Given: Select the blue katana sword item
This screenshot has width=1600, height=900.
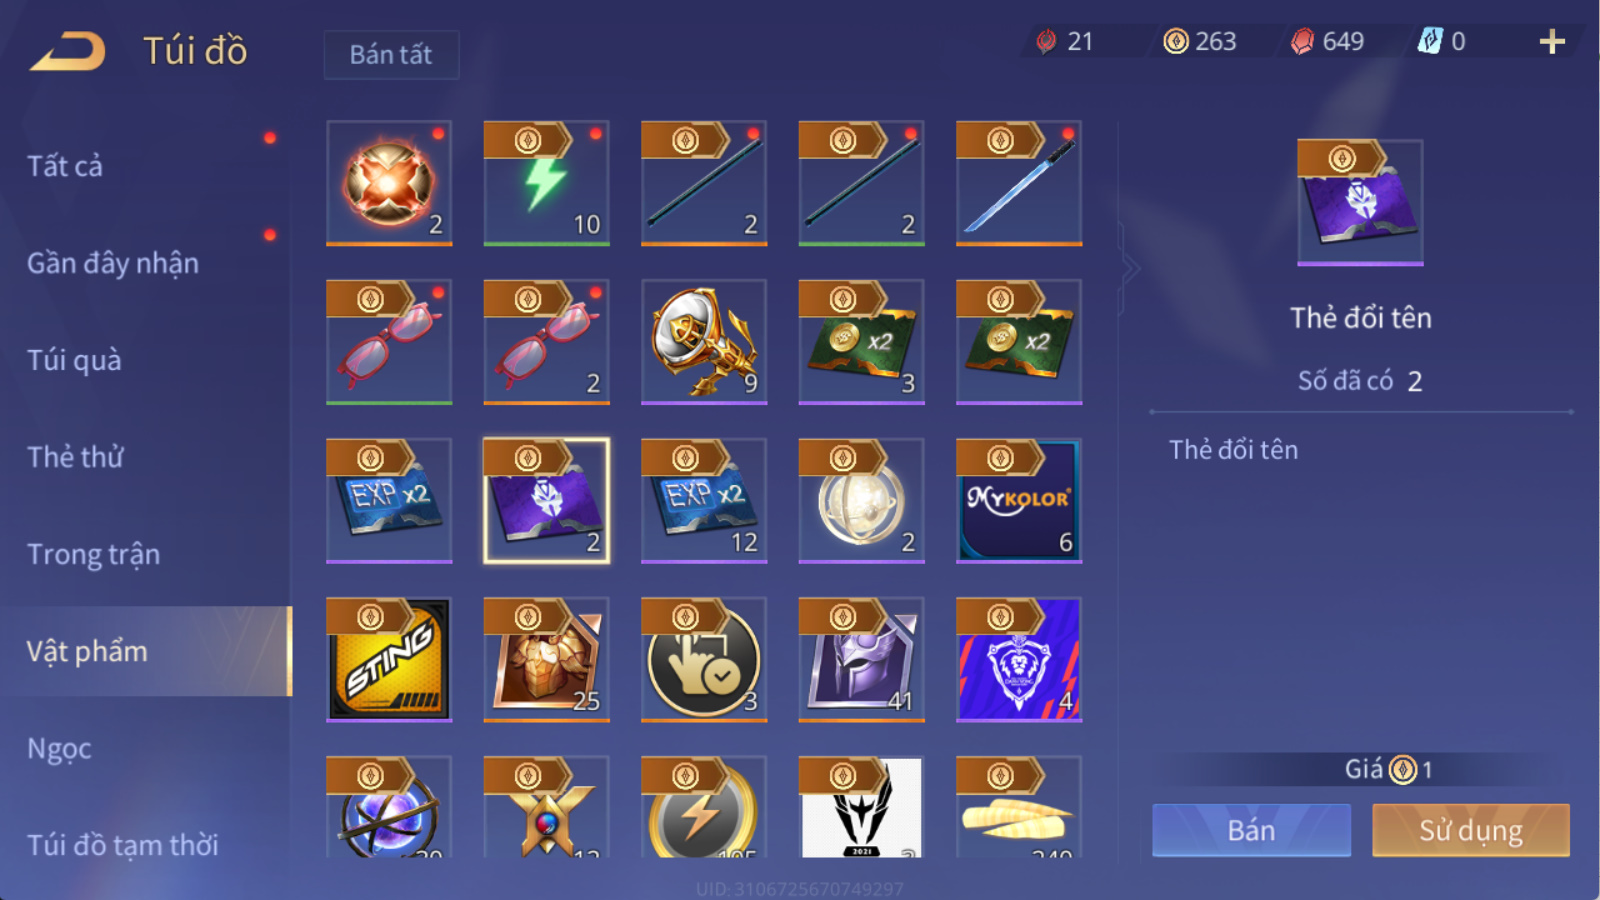Looking at the screenshot, I should [x=1019, y=183].
